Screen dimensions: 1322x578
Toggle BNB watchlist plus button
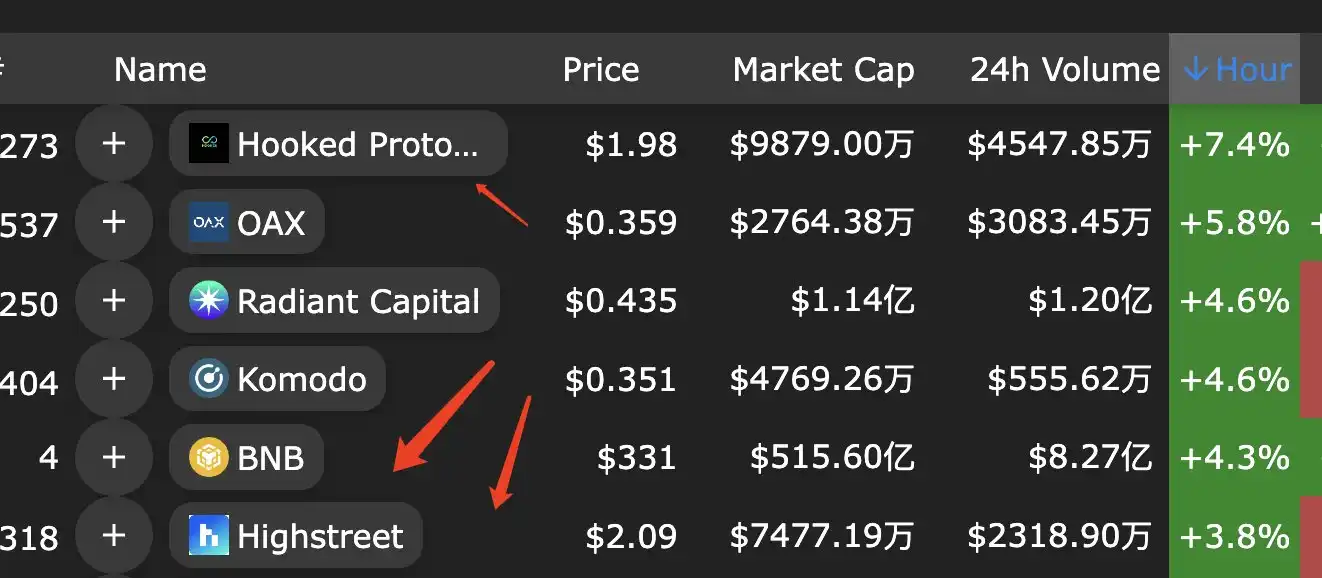tap(114, 458)
